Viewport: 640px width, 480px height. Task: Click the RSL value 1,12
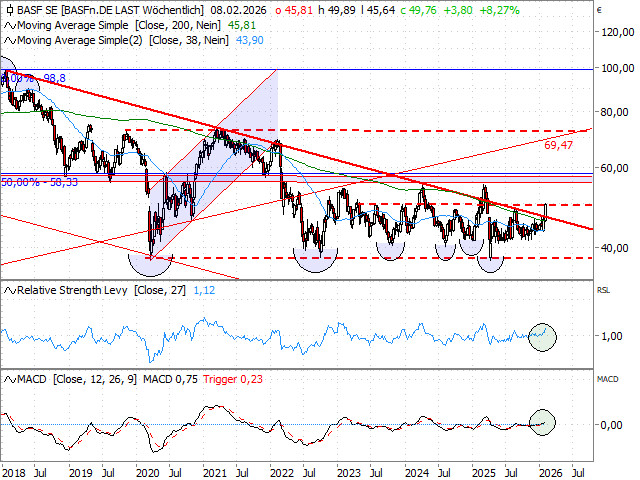204,291
